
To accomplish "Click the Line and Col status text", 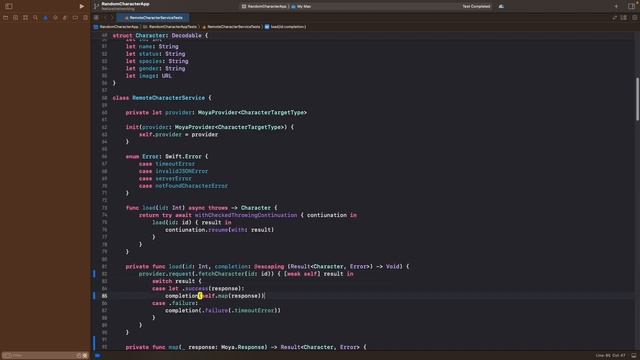I will point(610,356).
